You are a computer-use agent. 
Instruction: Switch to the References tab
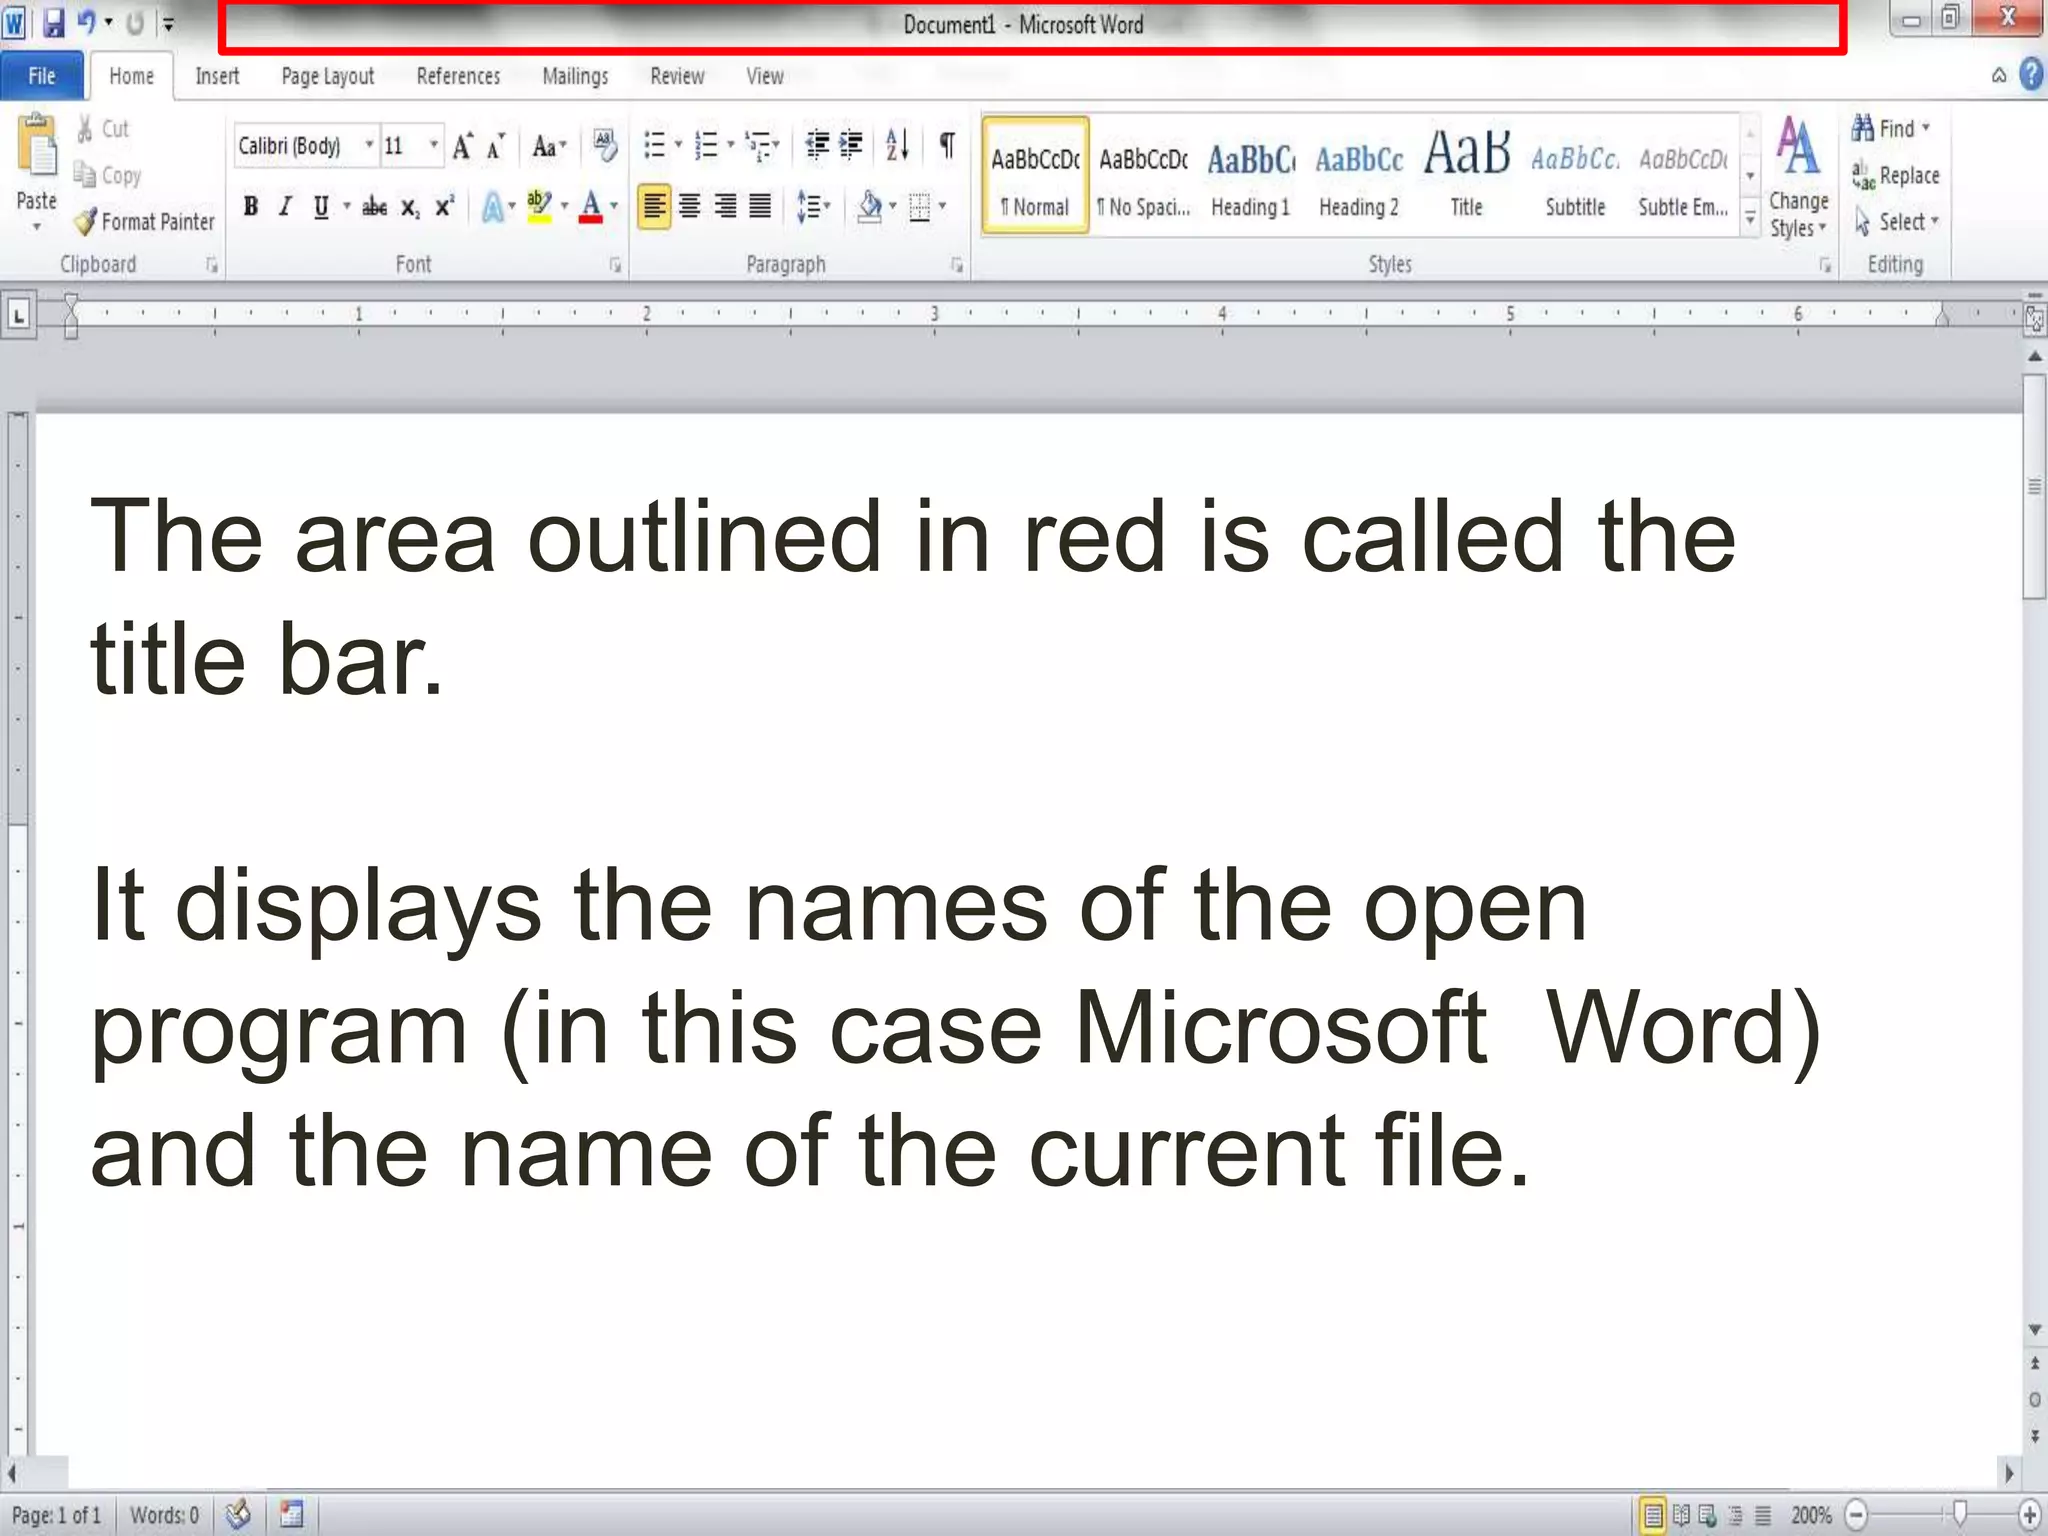point(458,77)
